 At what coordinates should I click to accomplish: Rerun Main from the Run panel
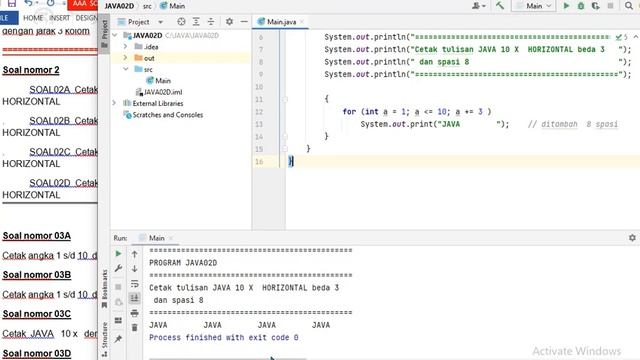pyautogui.click(x=118, y=254)
